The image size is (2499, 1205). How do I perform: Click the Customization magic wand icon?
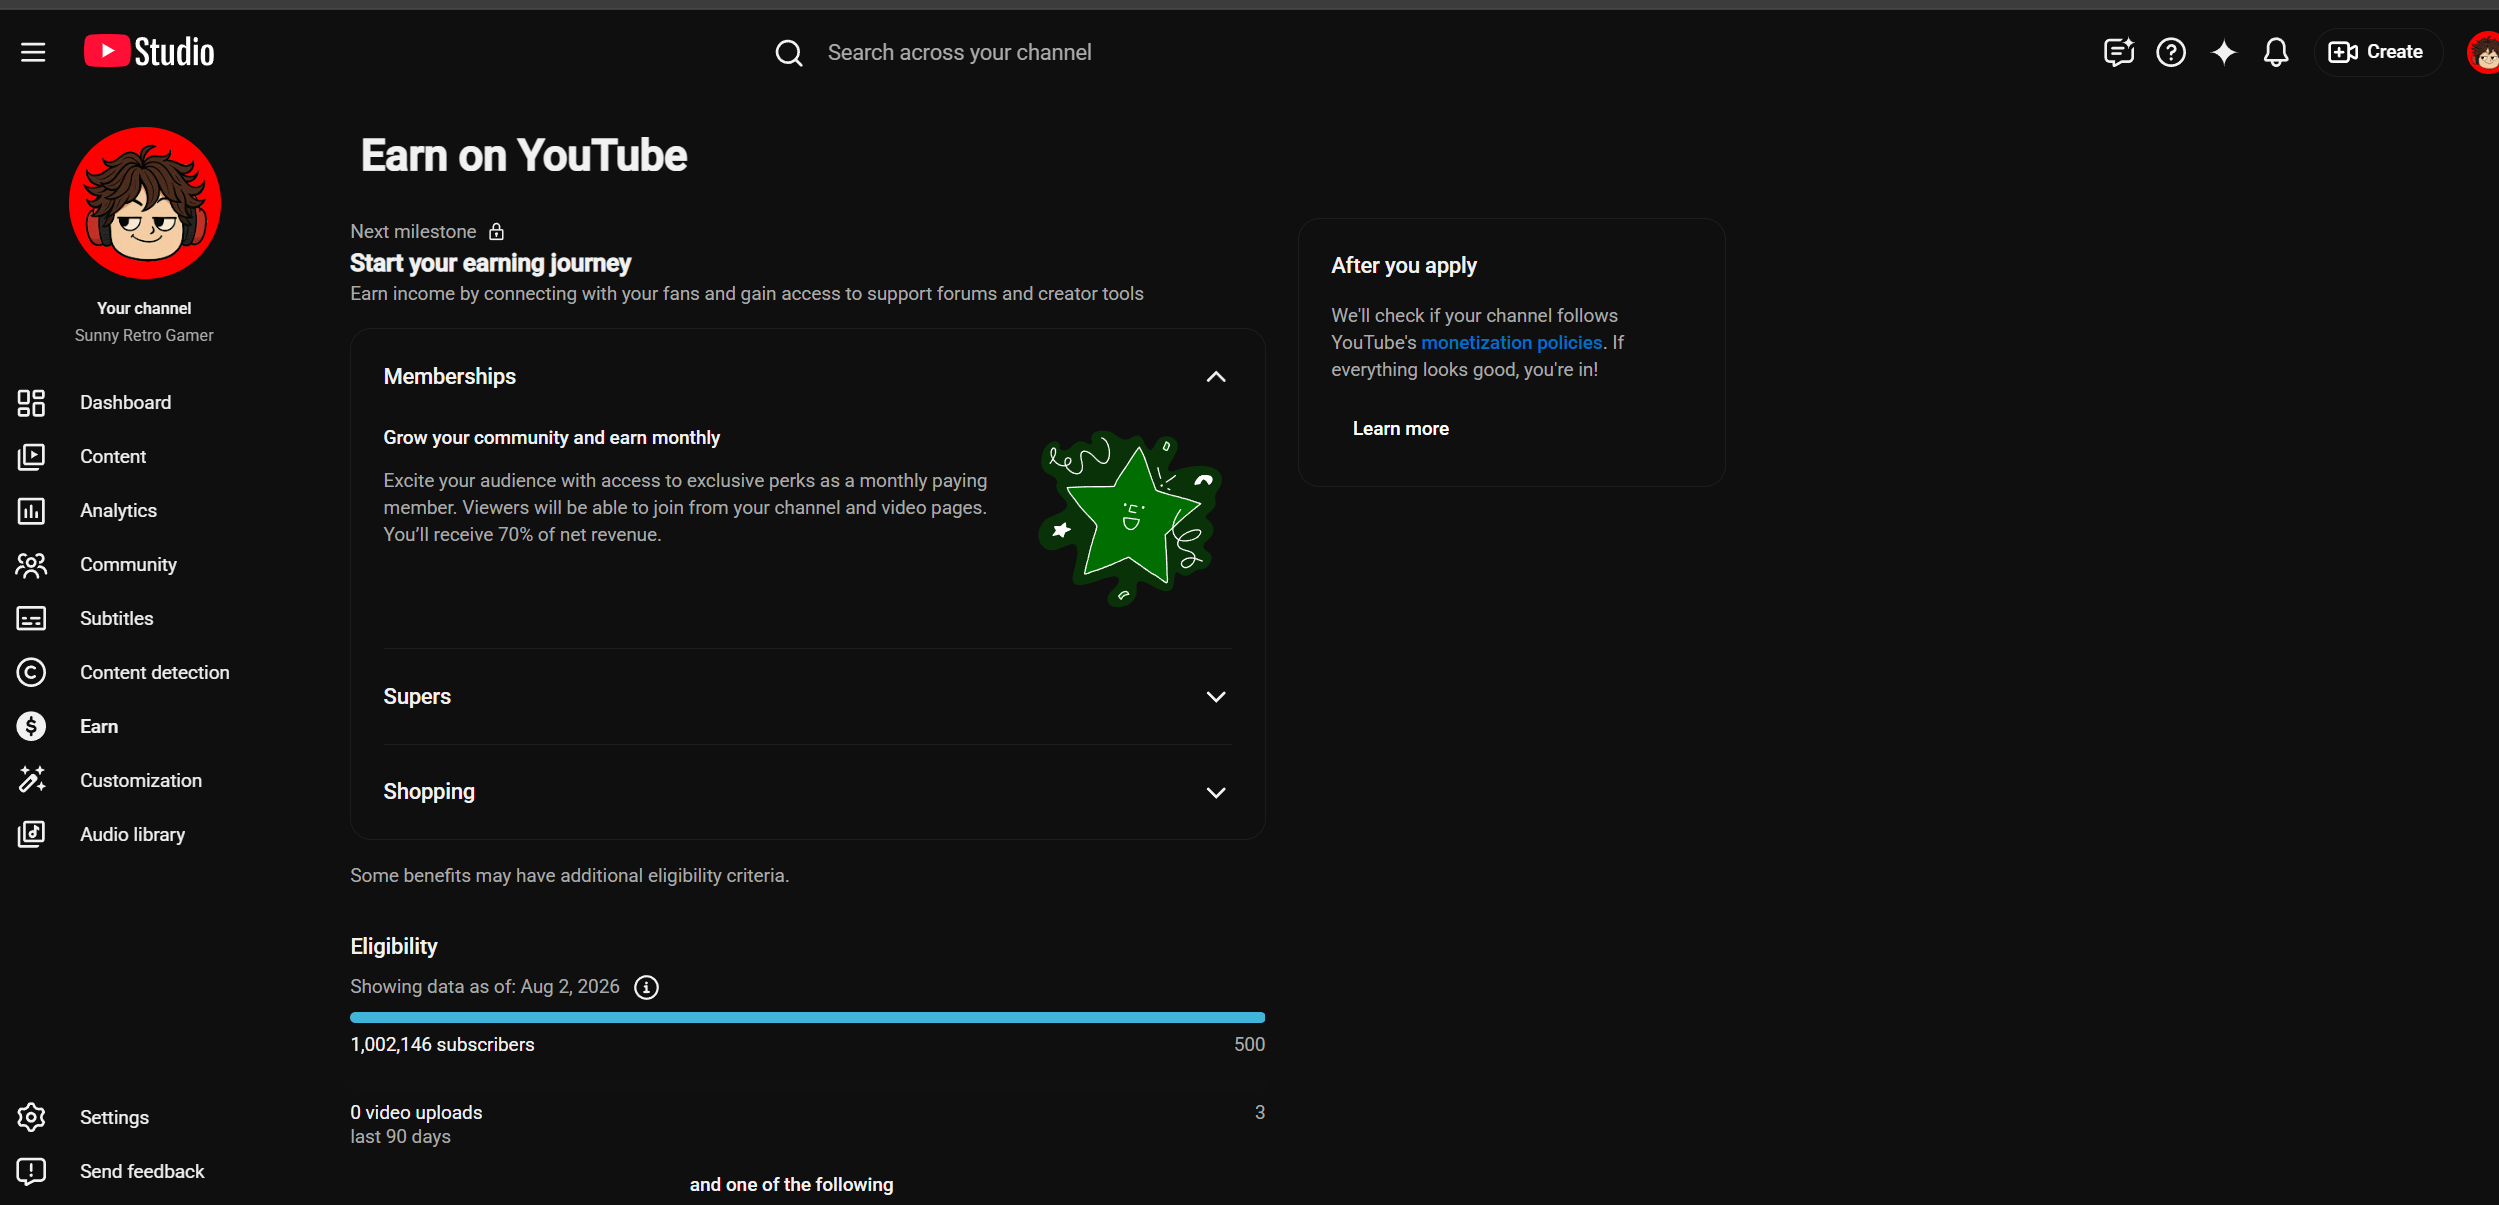coord(31,781)
